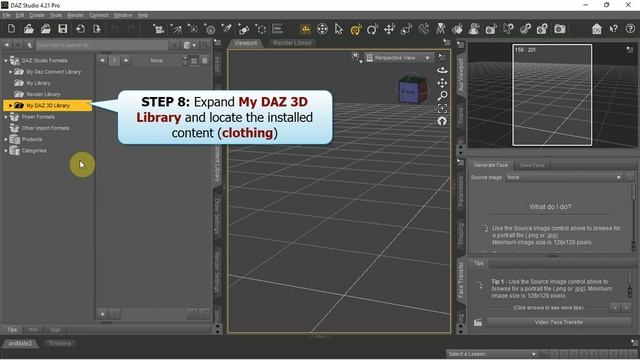Click the viewport orbit control icon
The image size is (640, 360).
click(442, 70)
